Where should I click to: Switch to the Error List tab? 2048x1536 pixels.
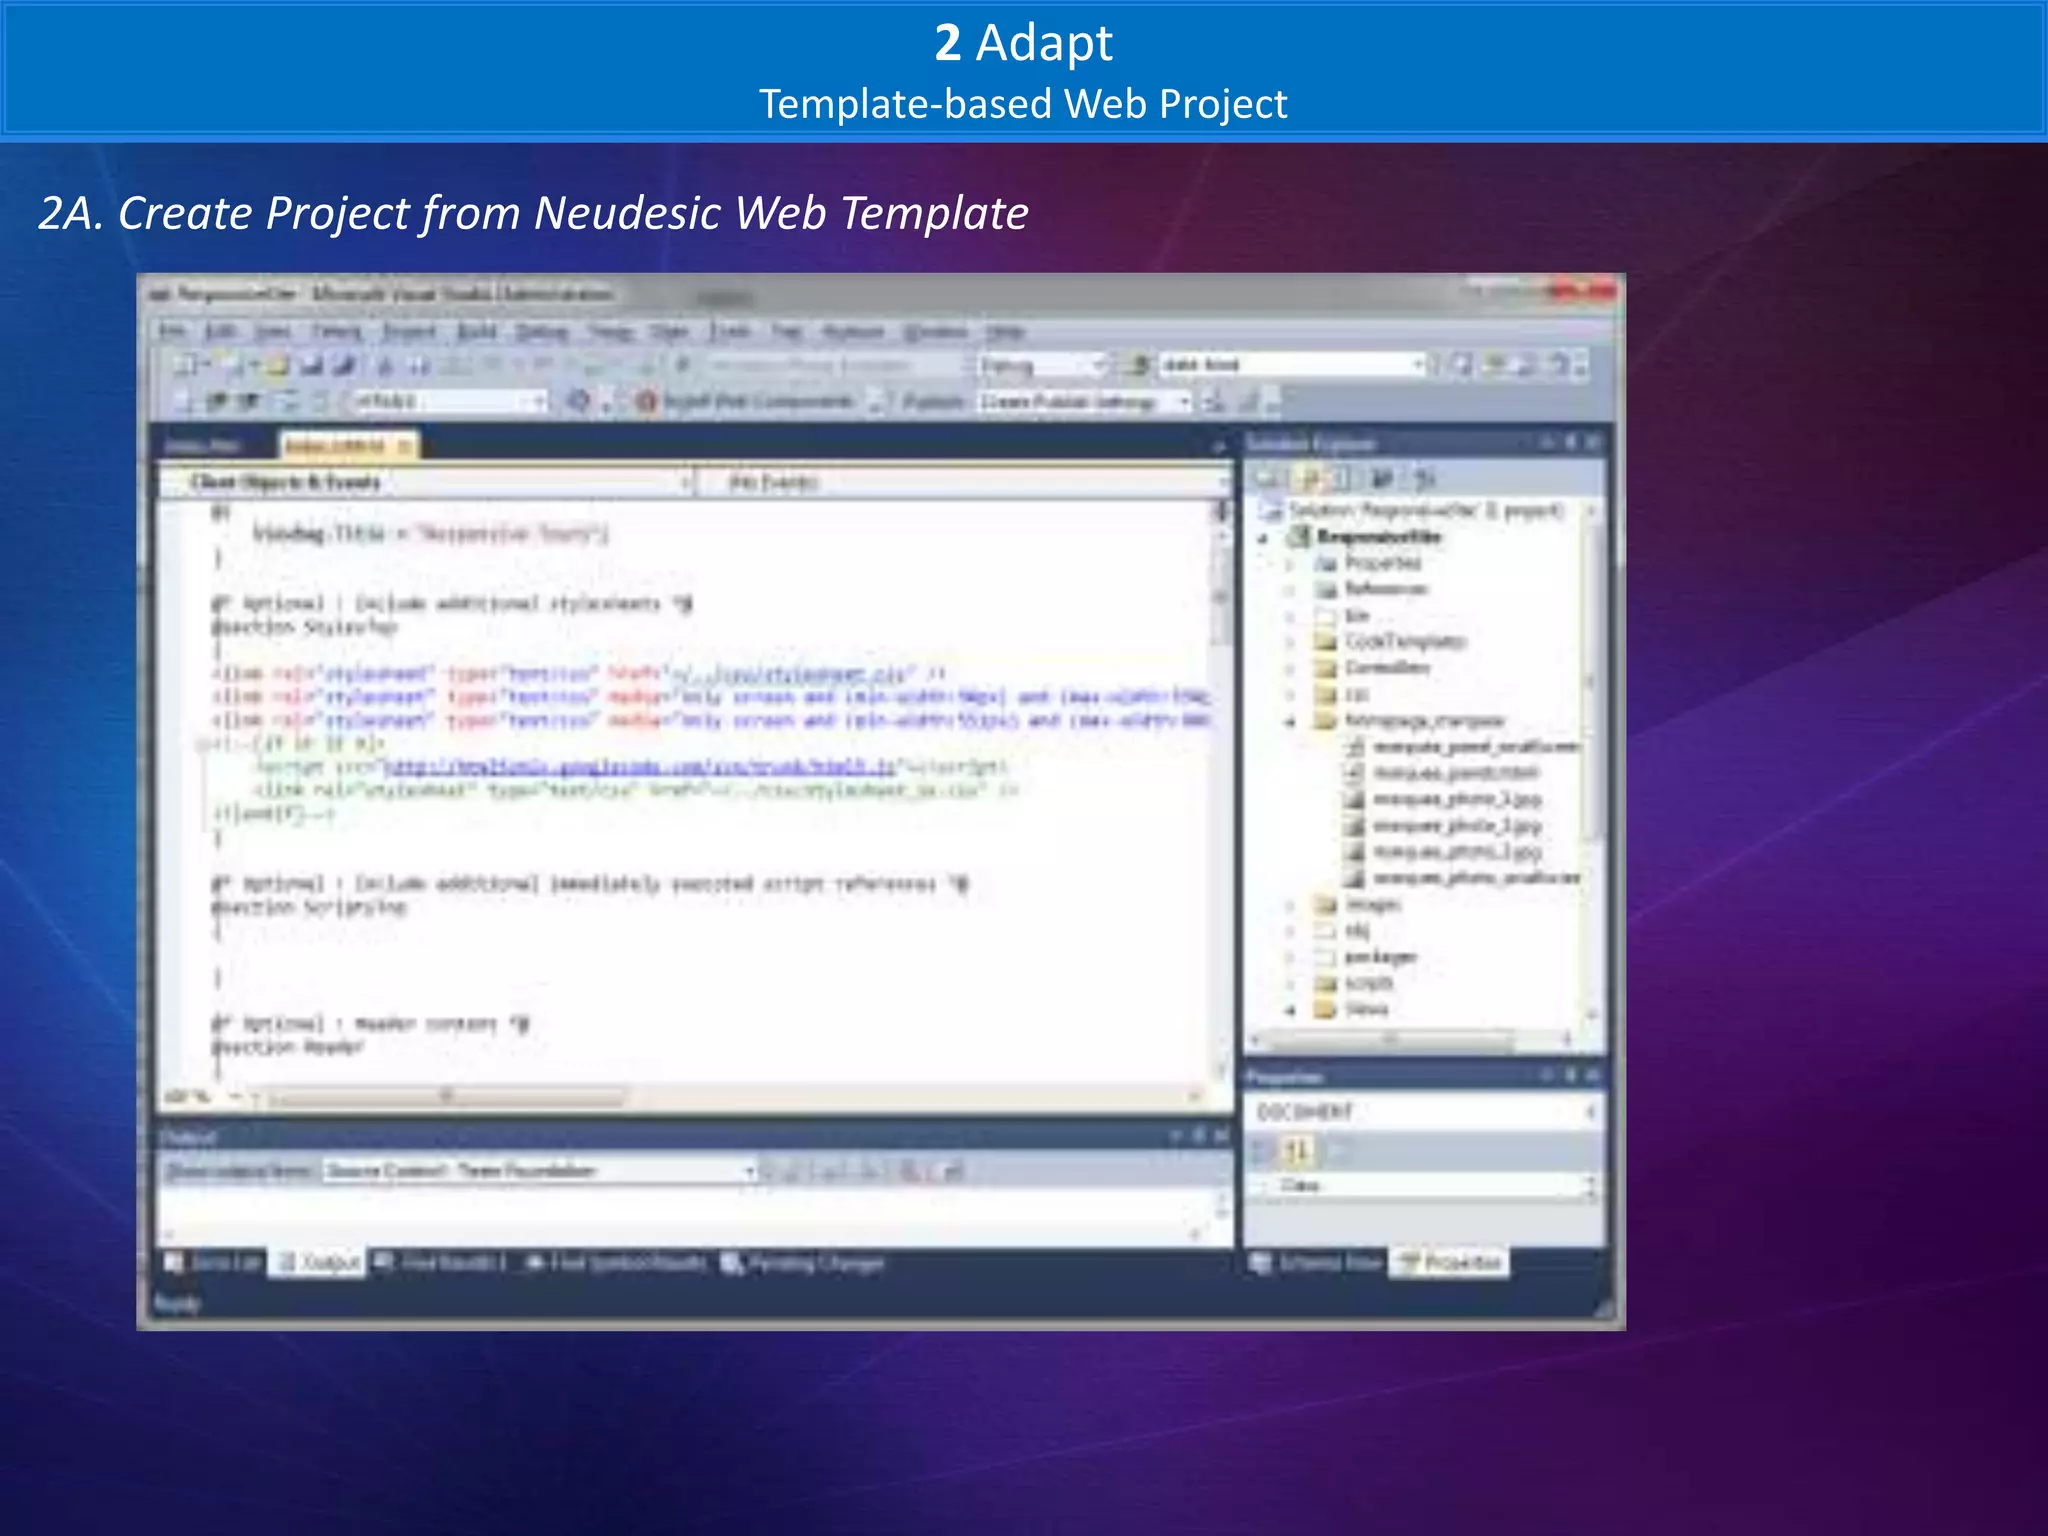click(214, 1263)
